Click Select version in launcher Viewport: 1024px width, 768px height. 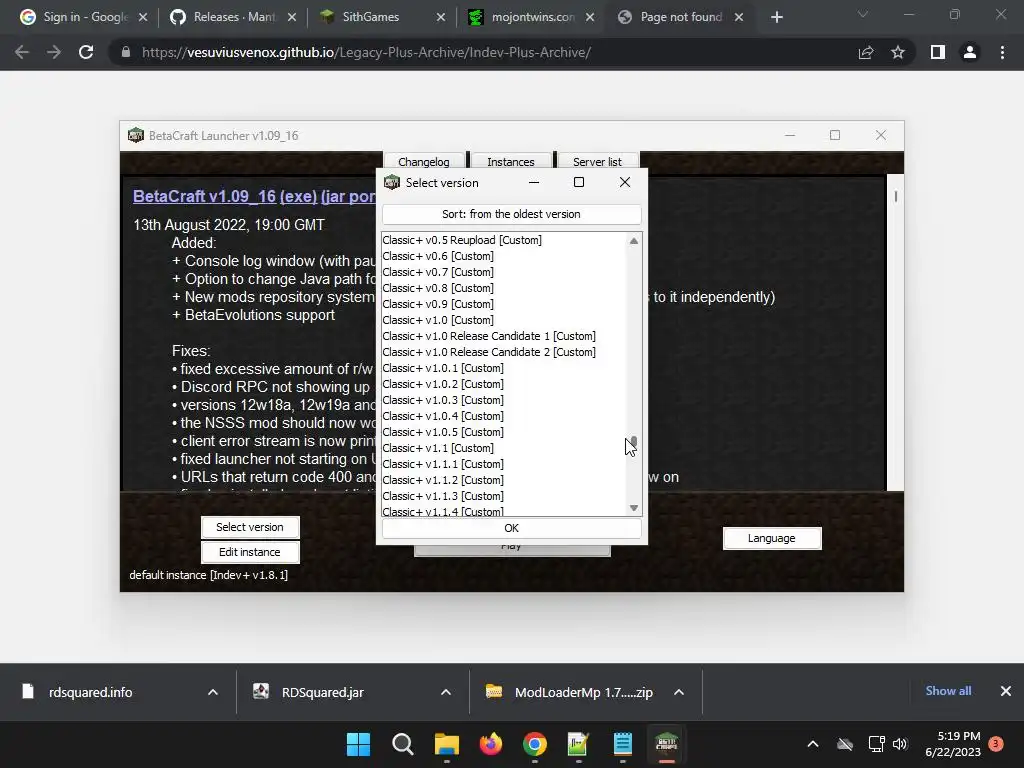point(250,527)
